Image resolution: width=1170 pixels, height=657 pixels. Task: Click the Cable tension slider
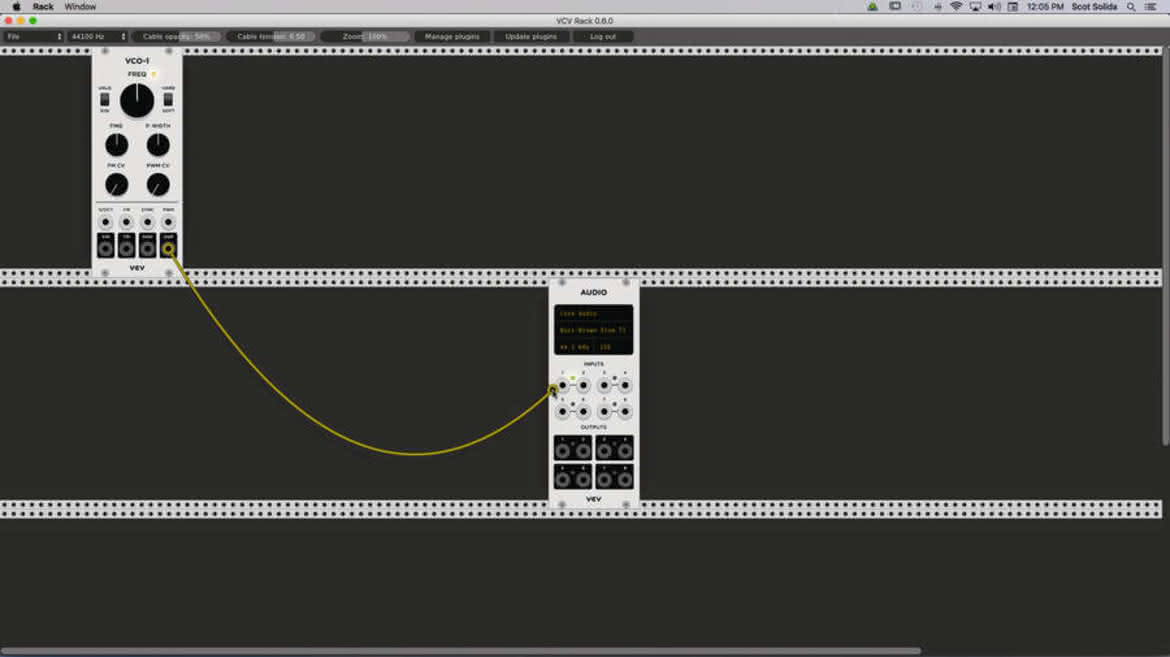(x=271, y=37)
